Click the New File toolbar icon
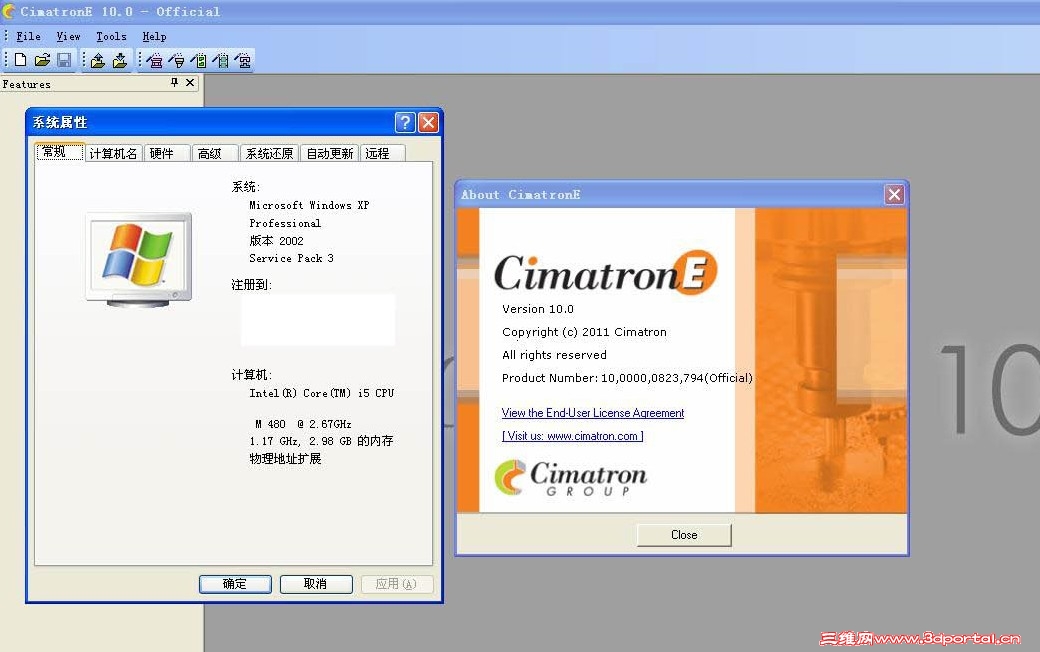The image size is (1040, 652). click(x=21, y=60)
